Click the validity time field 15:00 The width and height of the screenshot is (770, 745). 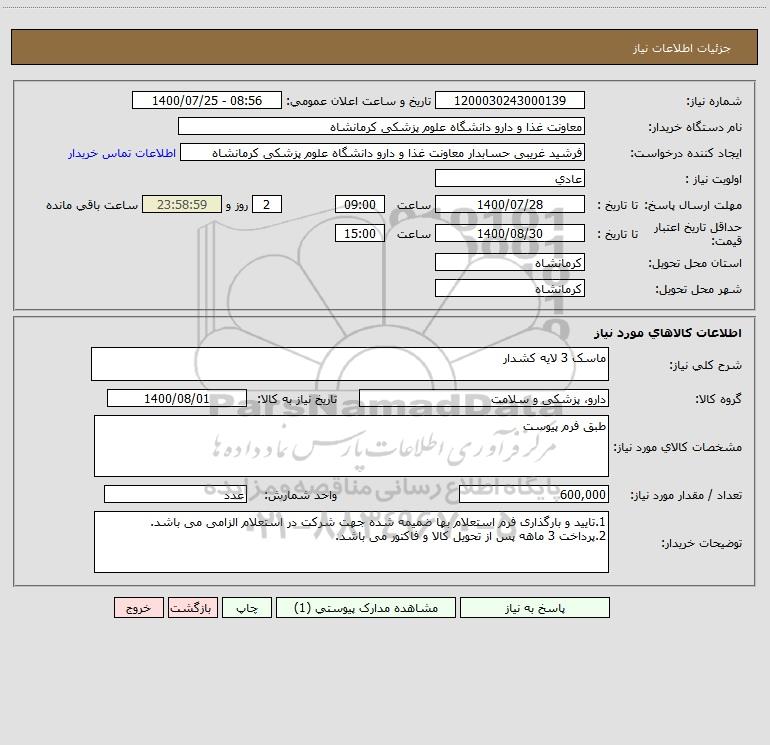click(x=359, y=233)
